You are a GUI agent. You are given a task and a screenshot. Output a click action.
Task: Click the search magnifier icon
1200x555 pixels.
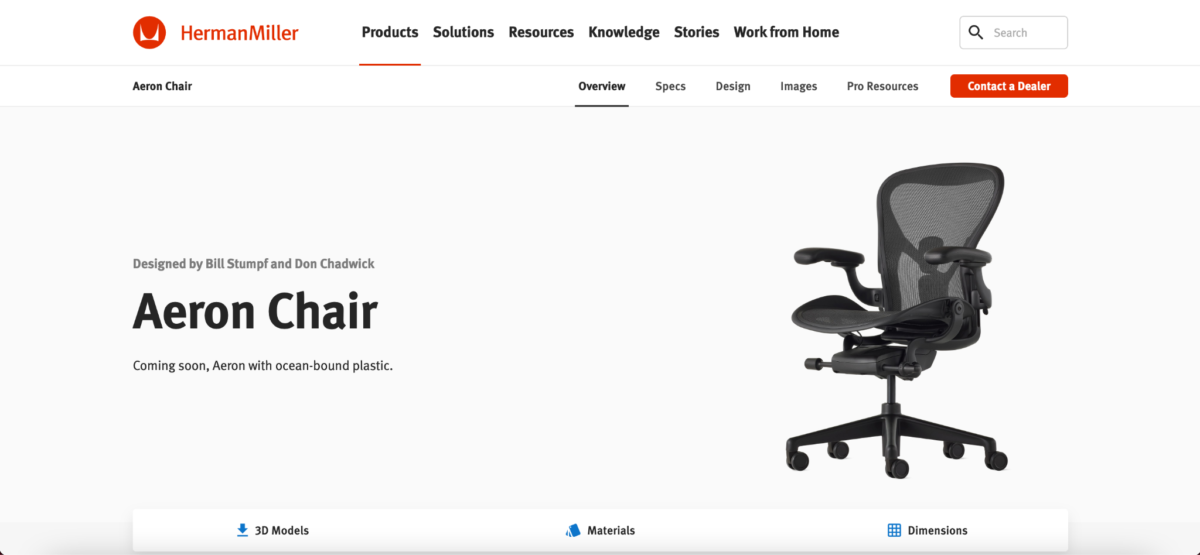[977, 32]
